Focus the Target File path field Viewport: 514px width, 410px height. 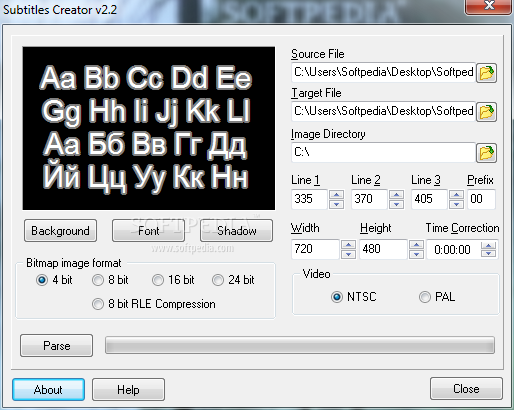click(383, 112)
